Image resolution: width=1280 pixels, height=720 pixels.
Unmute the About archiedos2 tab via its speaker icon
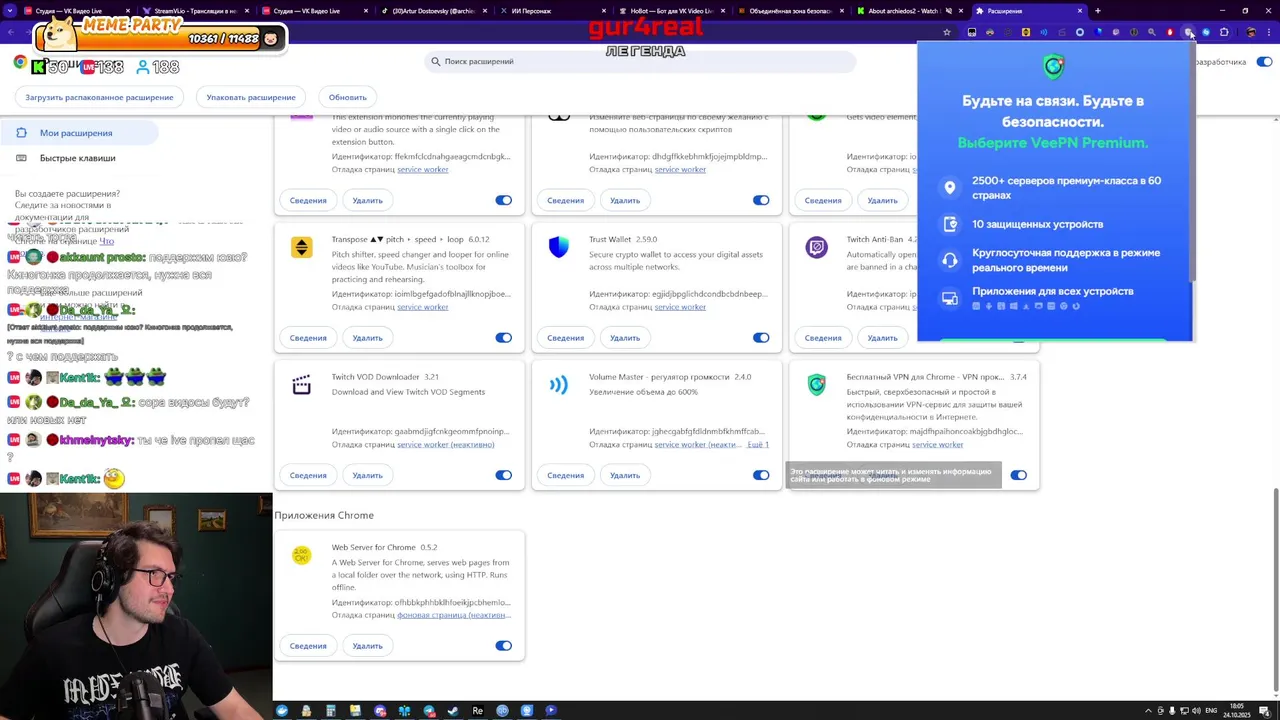948,11
